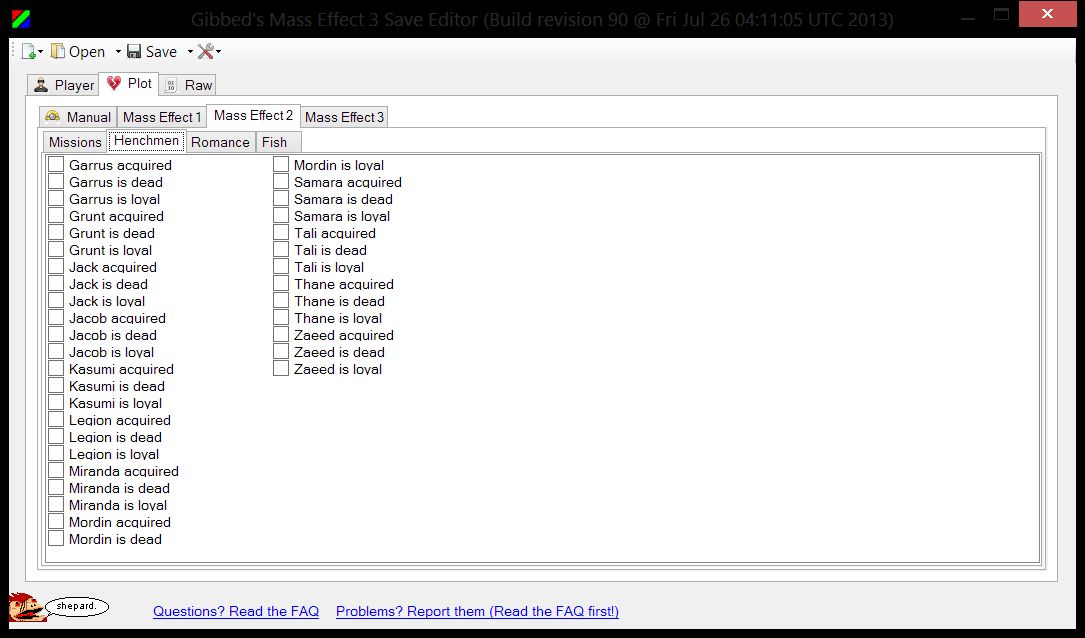The height and width of the screenshot is (638, 1085).
Task: Toggle Grunt is loyal checkbox
Action: [x=56, y=250]
